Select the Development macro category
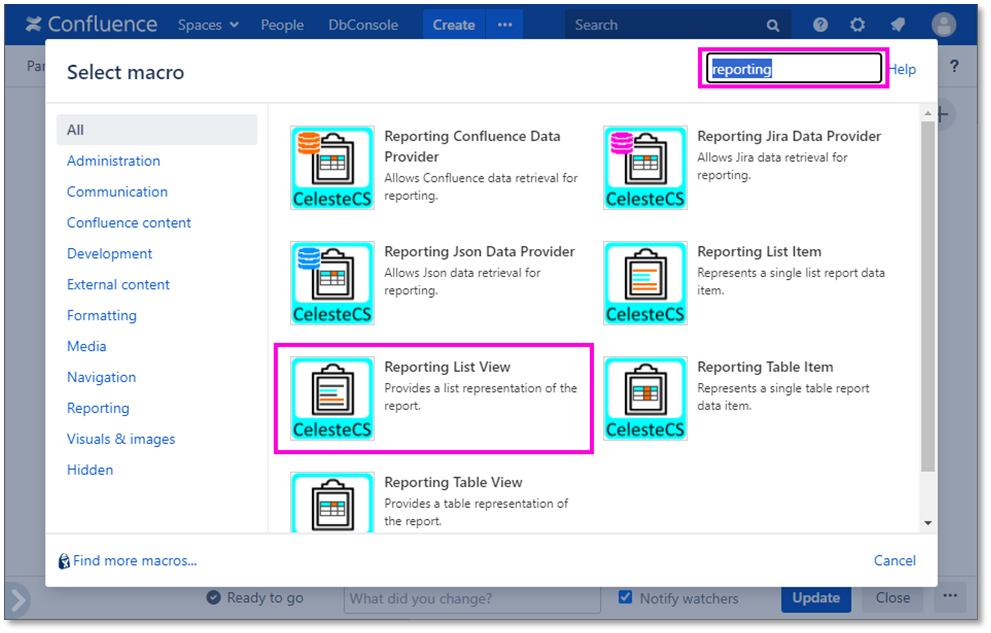991x633 pixels. point(109,254)
